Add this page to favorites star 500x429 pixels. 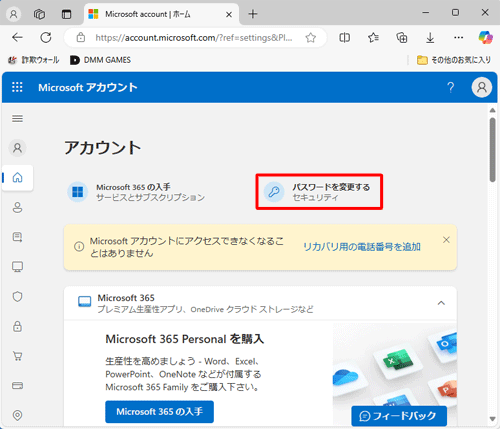(311, 38)
